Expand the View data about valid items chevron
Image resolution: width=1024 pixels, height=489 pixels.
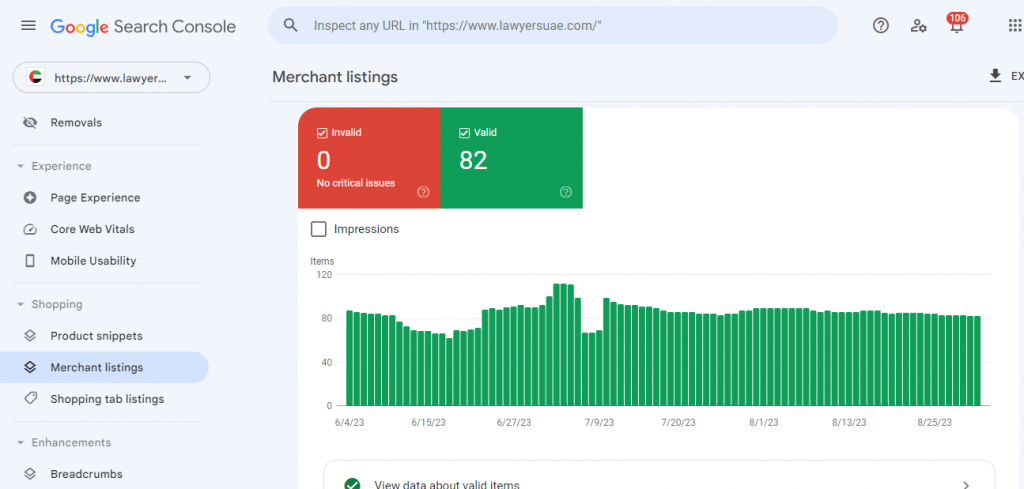click(x=966, y=485)
